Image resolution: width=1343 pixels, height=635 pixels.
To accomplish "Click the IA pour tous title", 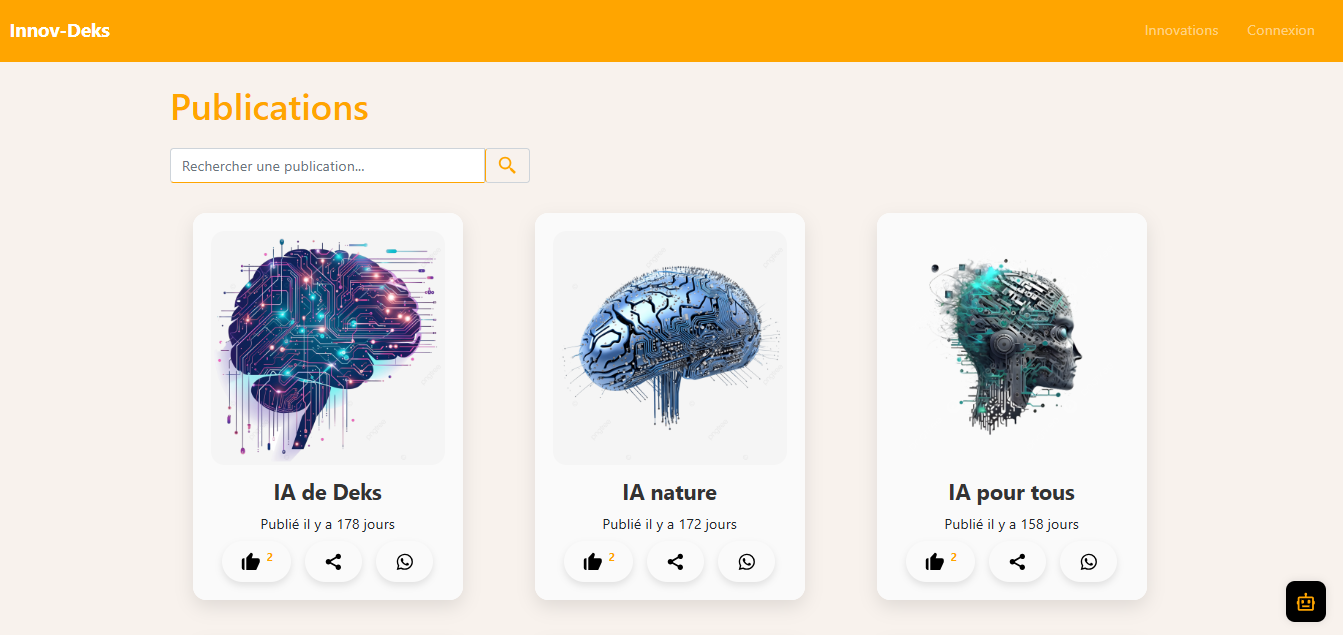I will [1012, 492].
